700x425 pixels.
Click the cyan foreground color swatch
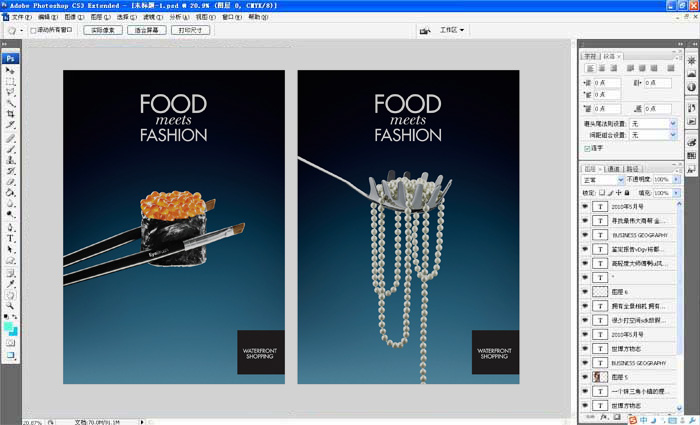[x=9, y=327]
